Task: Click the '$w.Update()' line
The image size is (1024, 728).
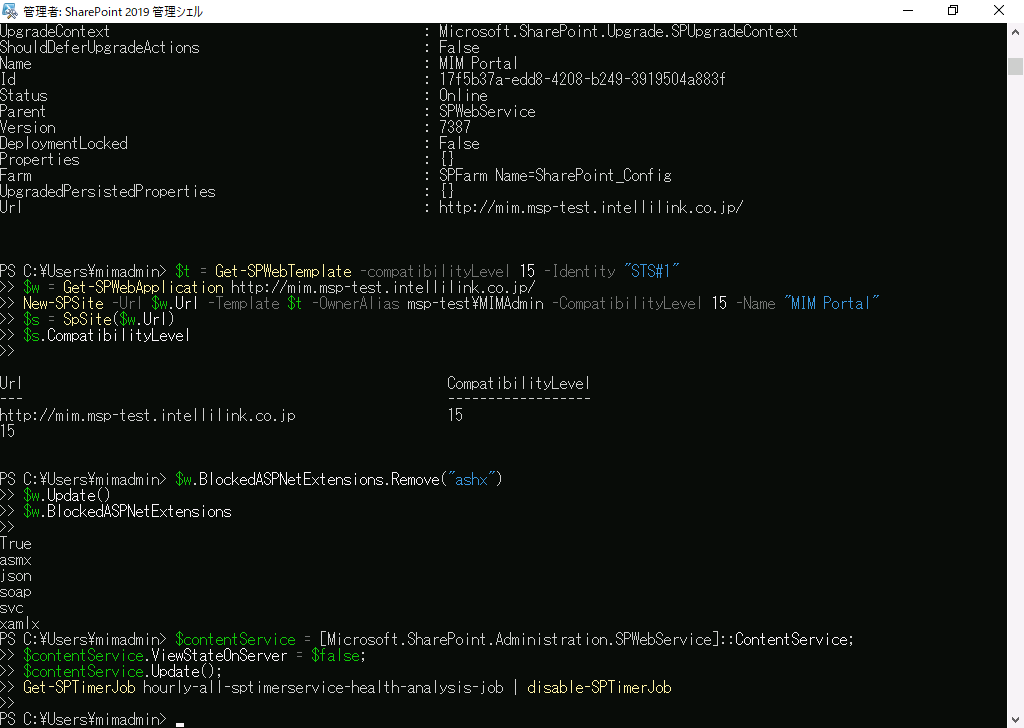Action: coord(67,496)
